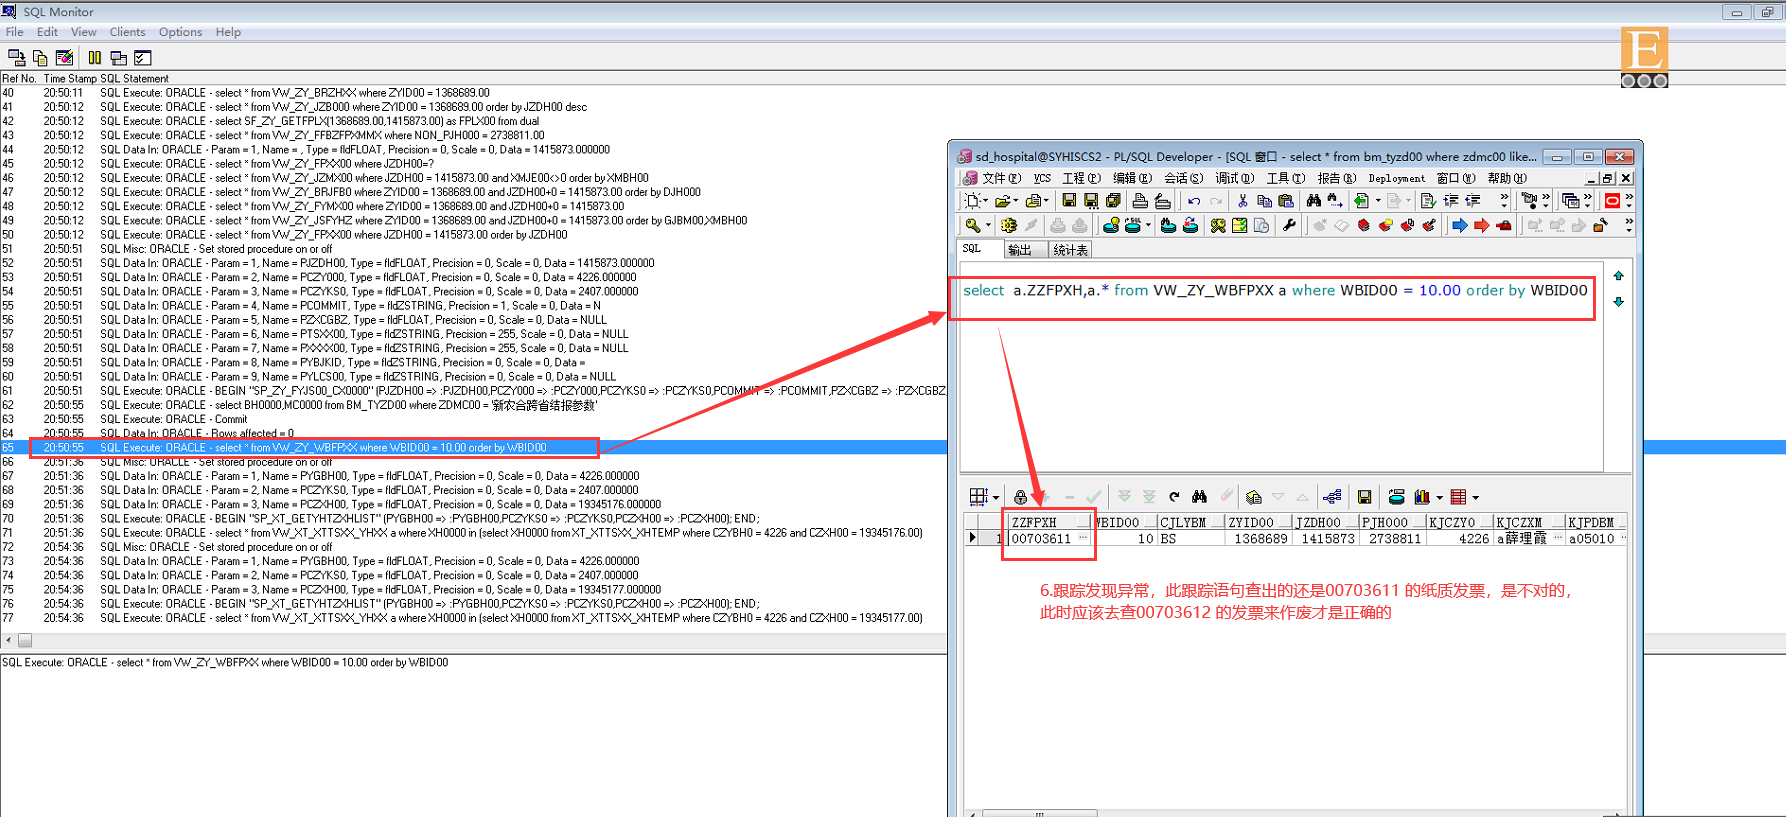Clear the SQL Monitor log with the eraser icon
The image size is (1786, 817).
pyautogui.click(x=64, y=58)
